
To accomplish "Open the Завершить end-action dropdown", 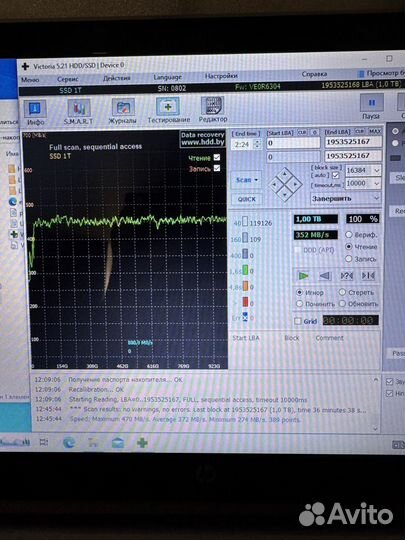I will tap(345, 198).
